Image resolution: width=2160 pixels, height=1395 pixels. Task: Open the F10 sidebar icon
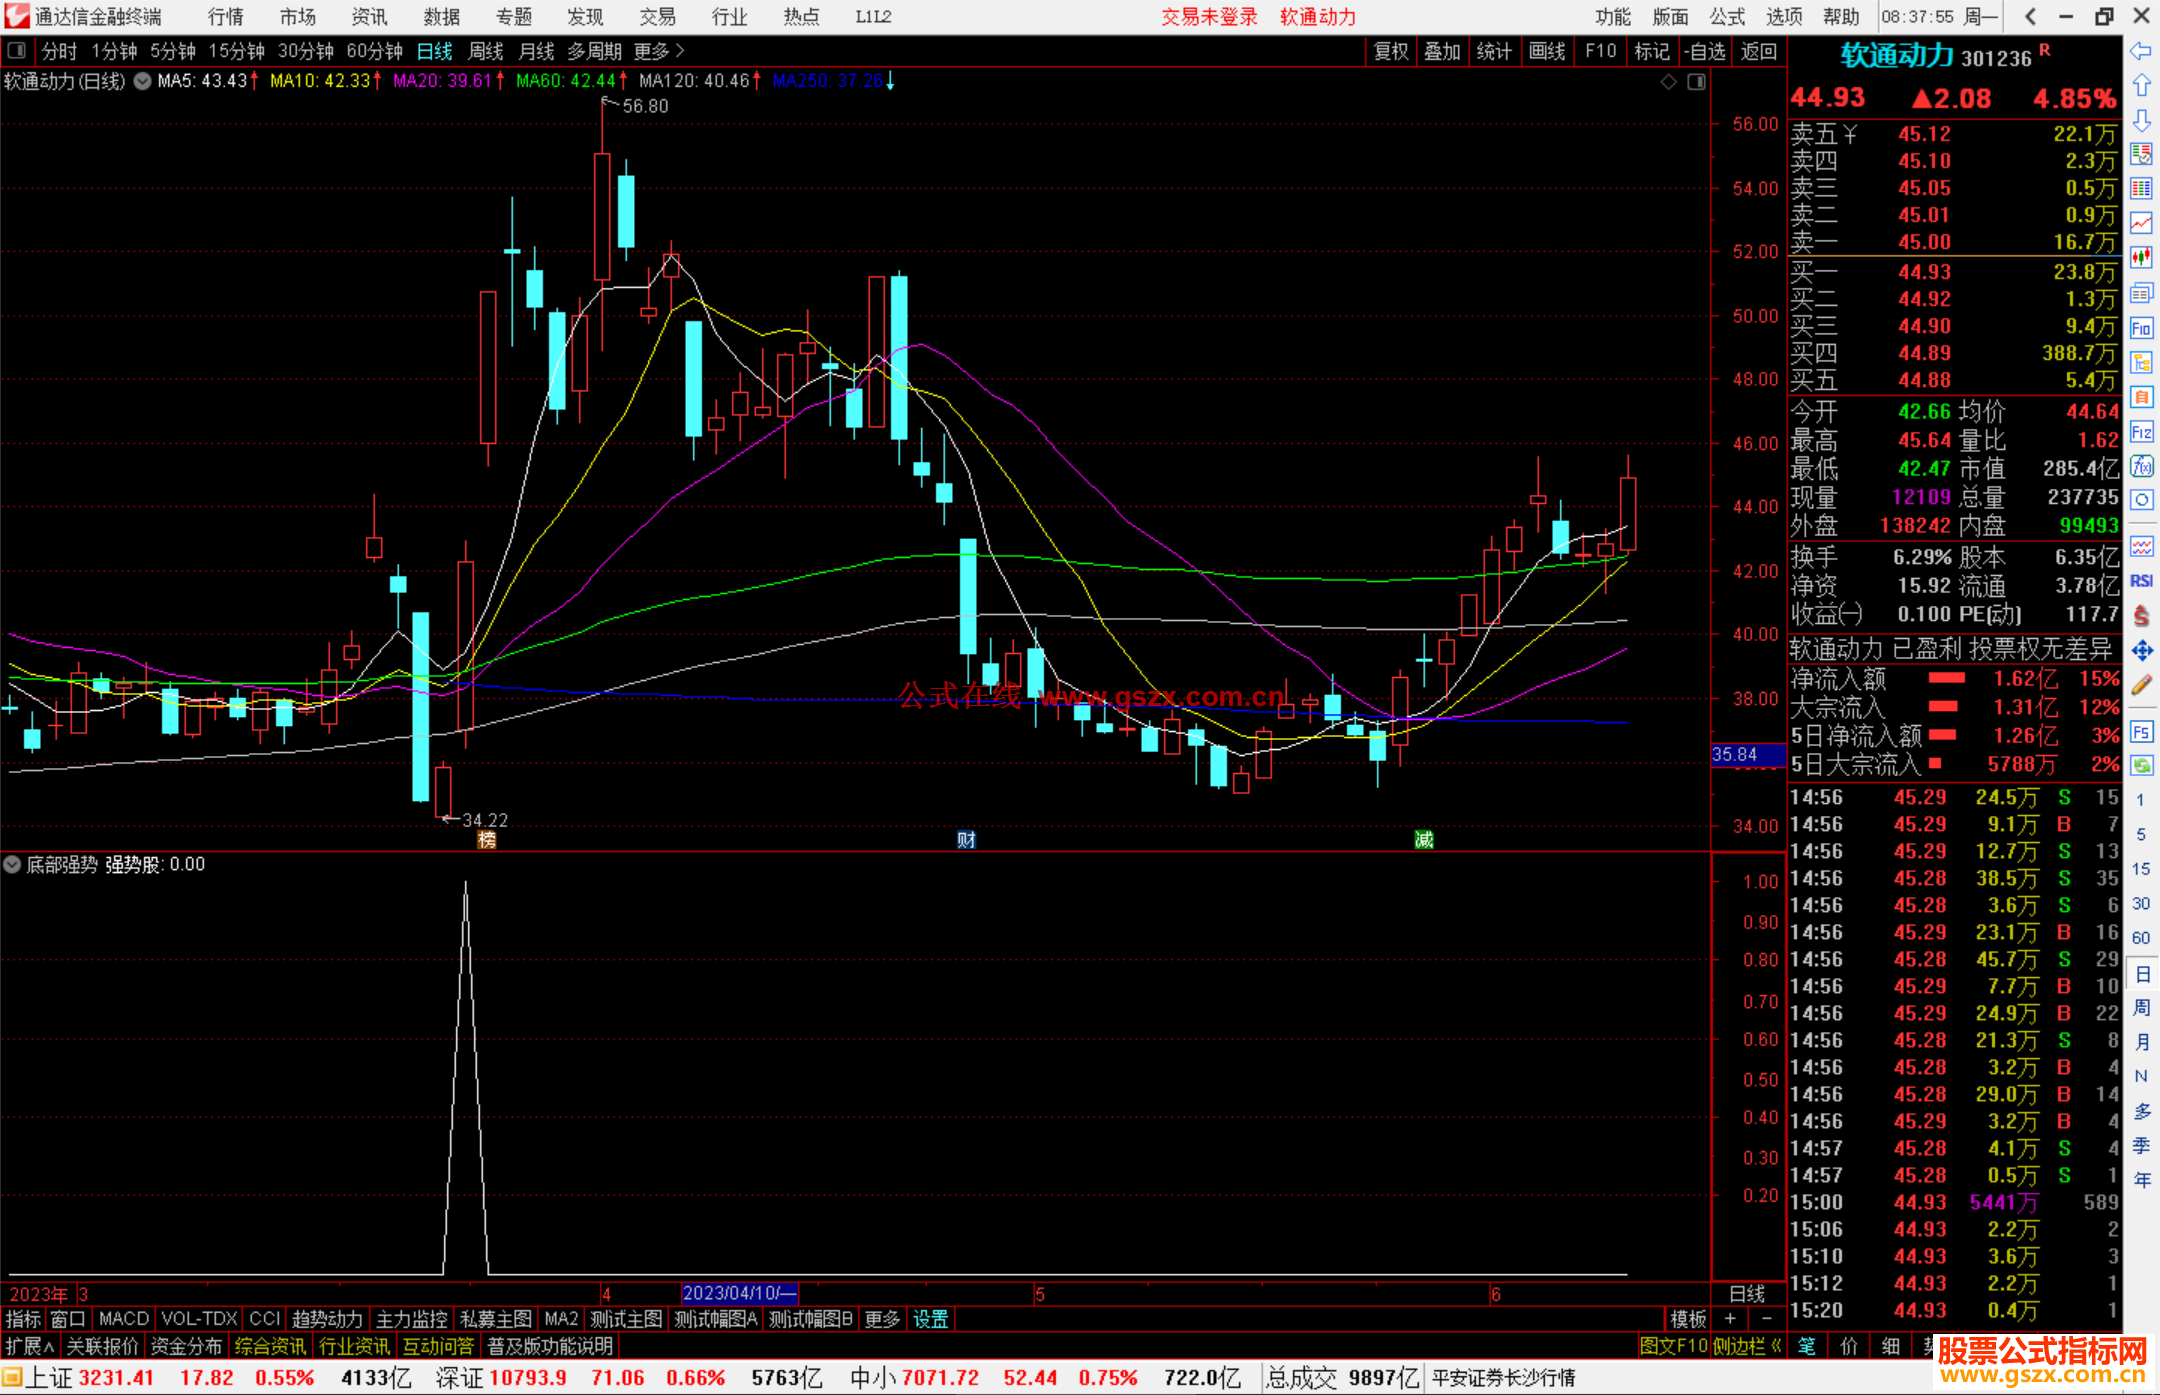click(2141, 328)
